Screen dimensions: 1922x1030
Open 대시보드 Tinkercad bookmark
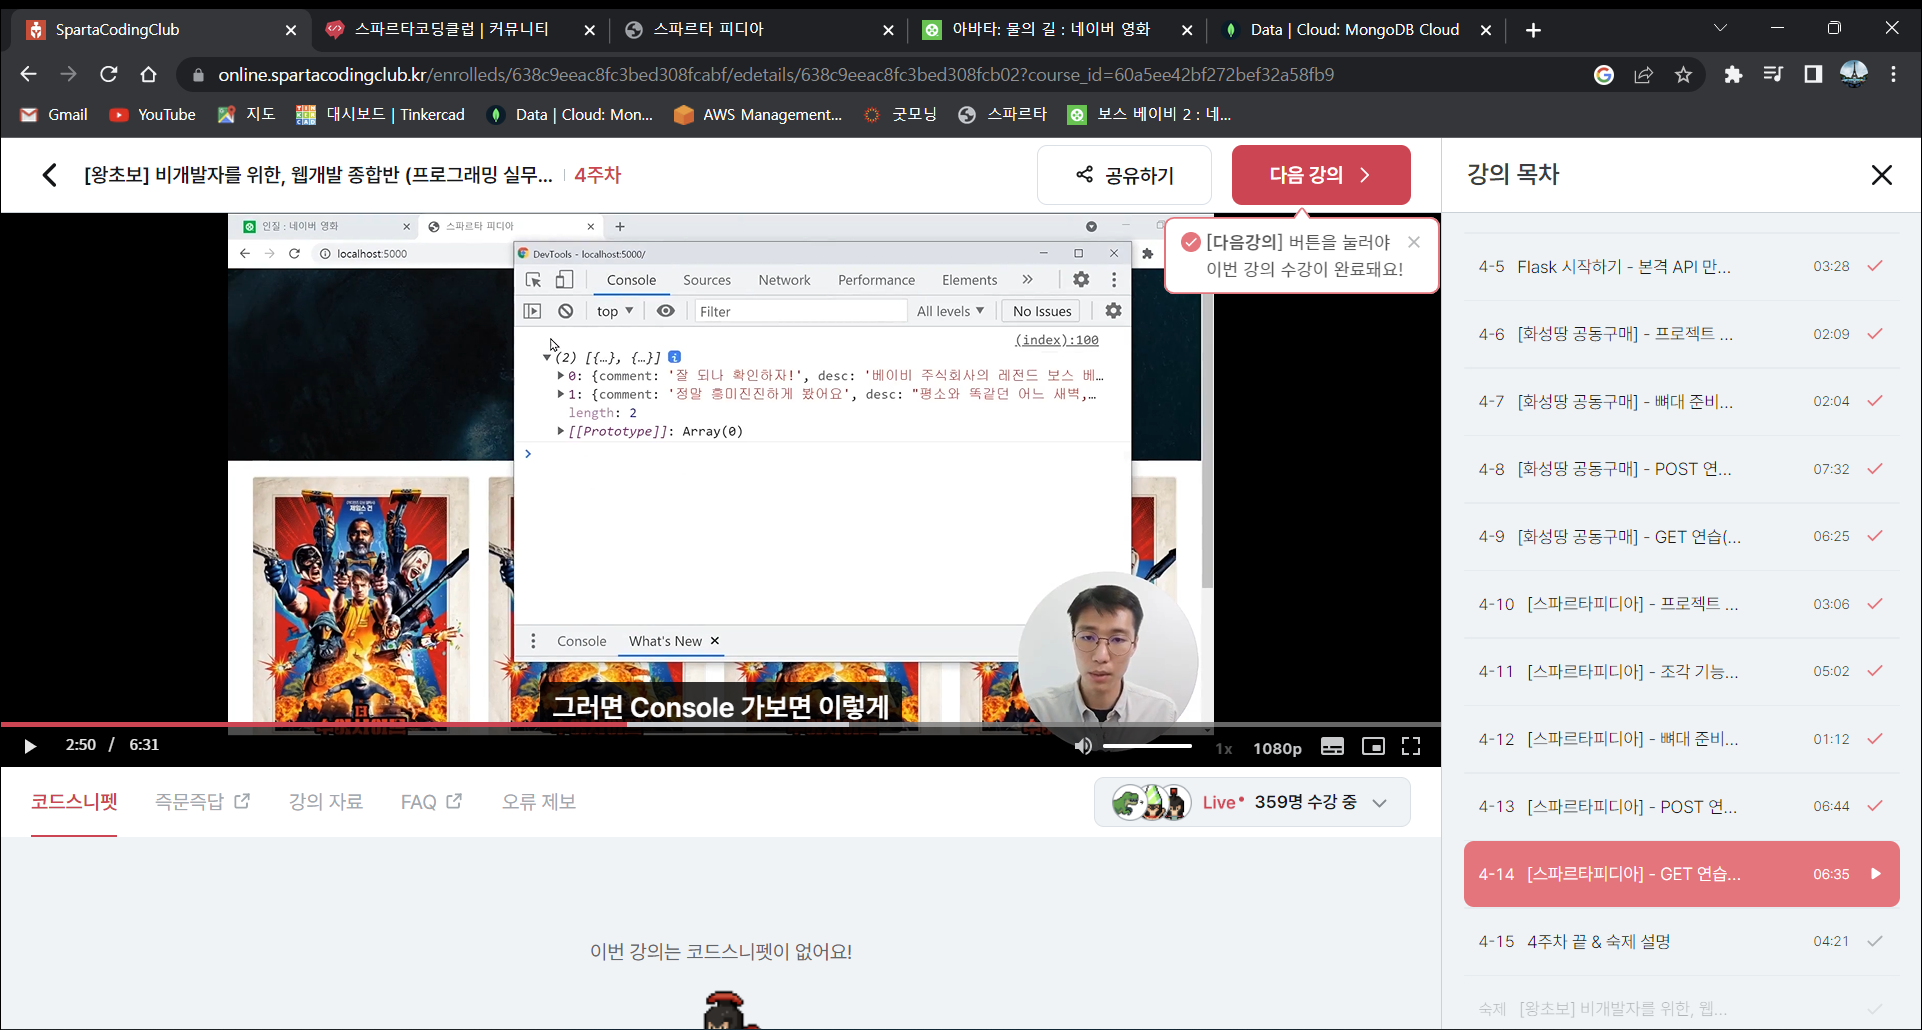(380, 114)
